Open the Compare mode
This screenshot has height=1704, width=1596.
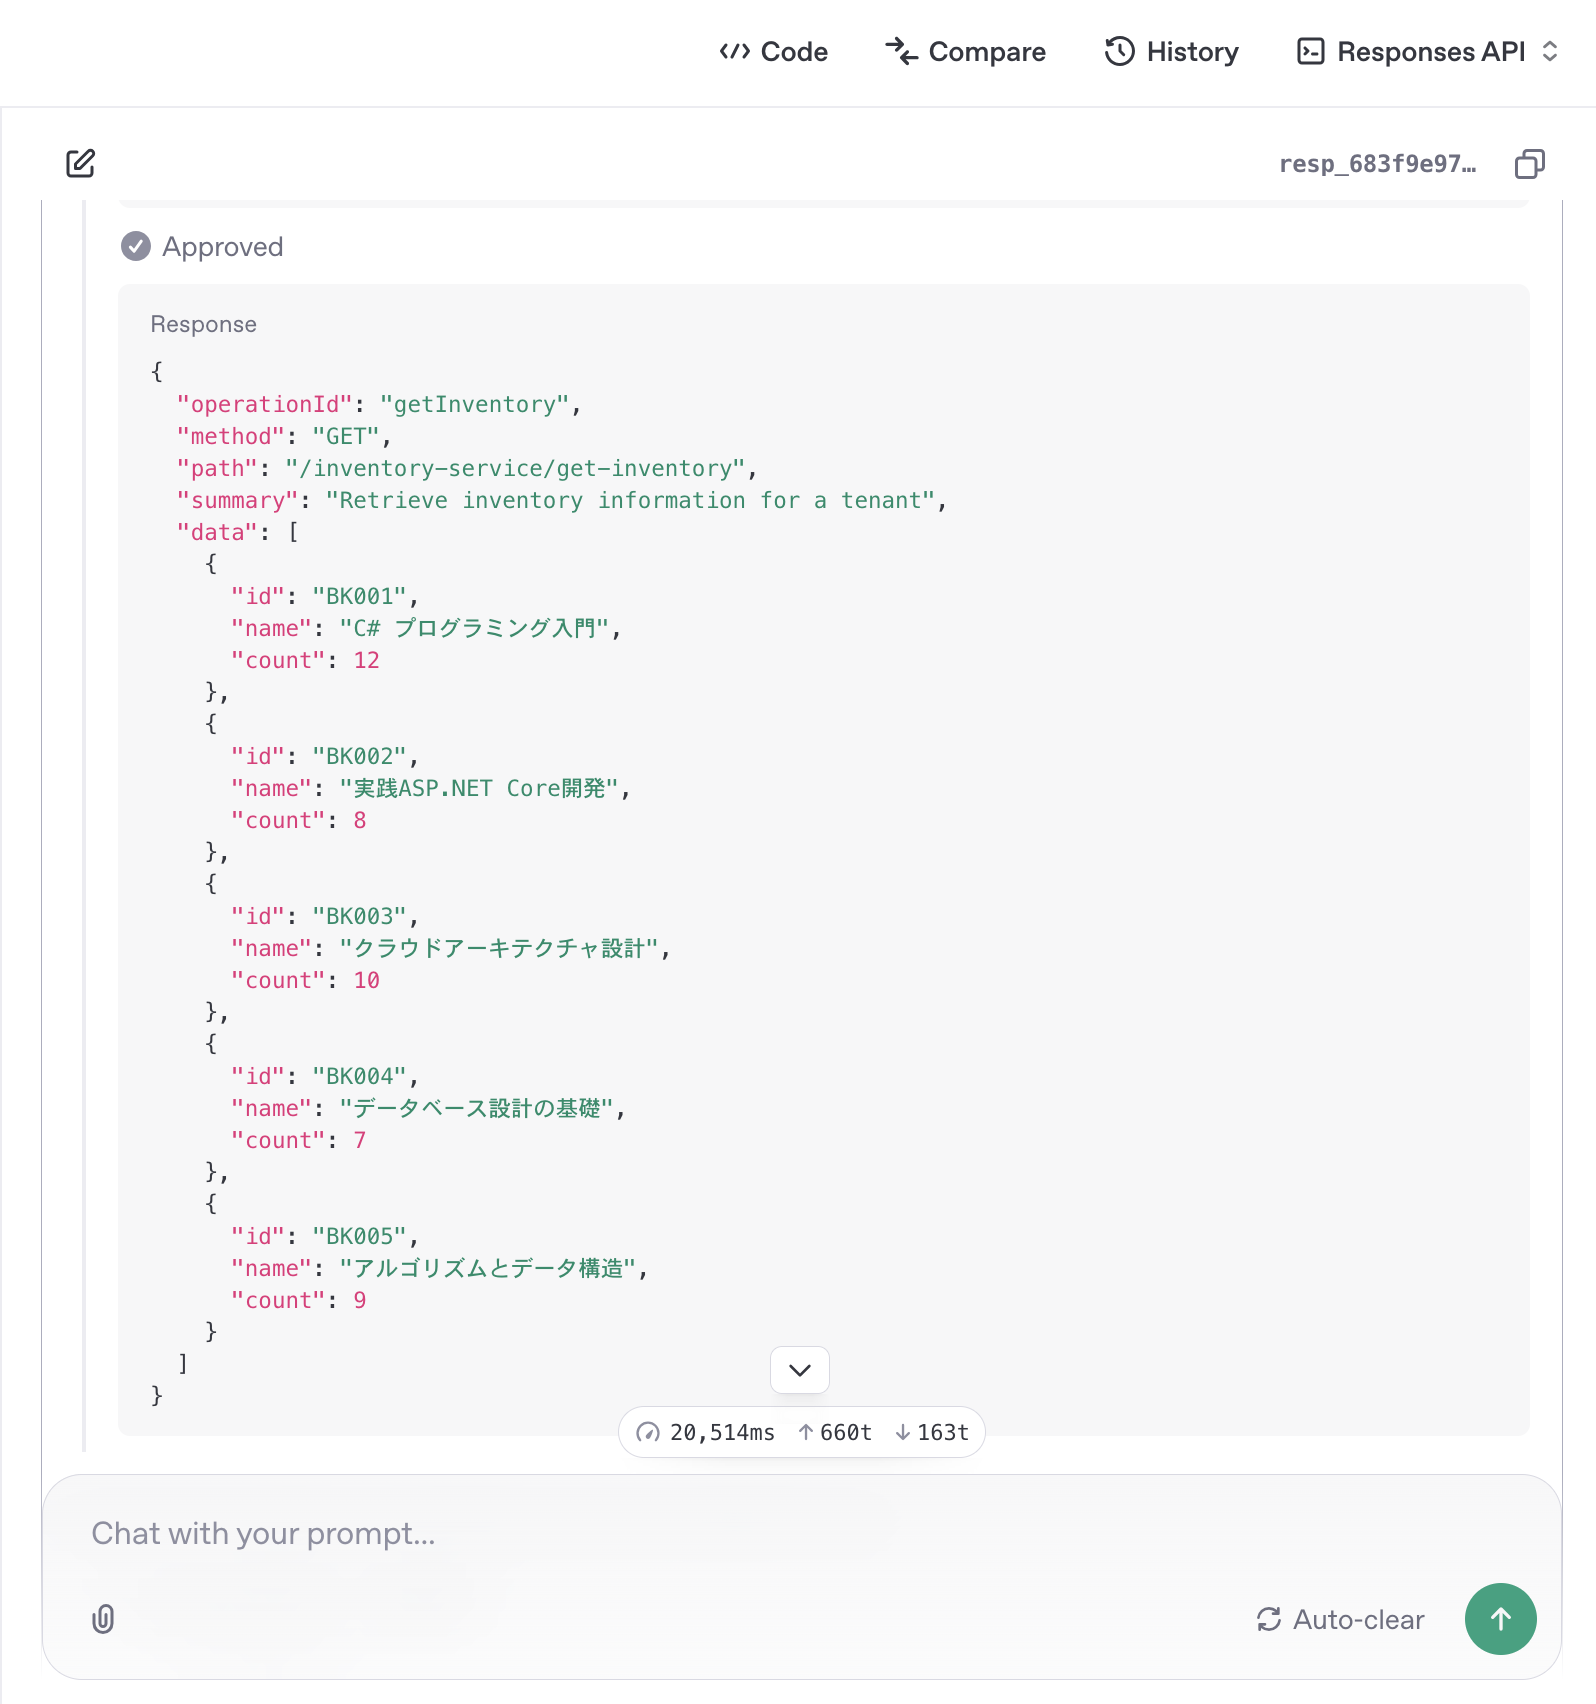(x=965, y=52)
